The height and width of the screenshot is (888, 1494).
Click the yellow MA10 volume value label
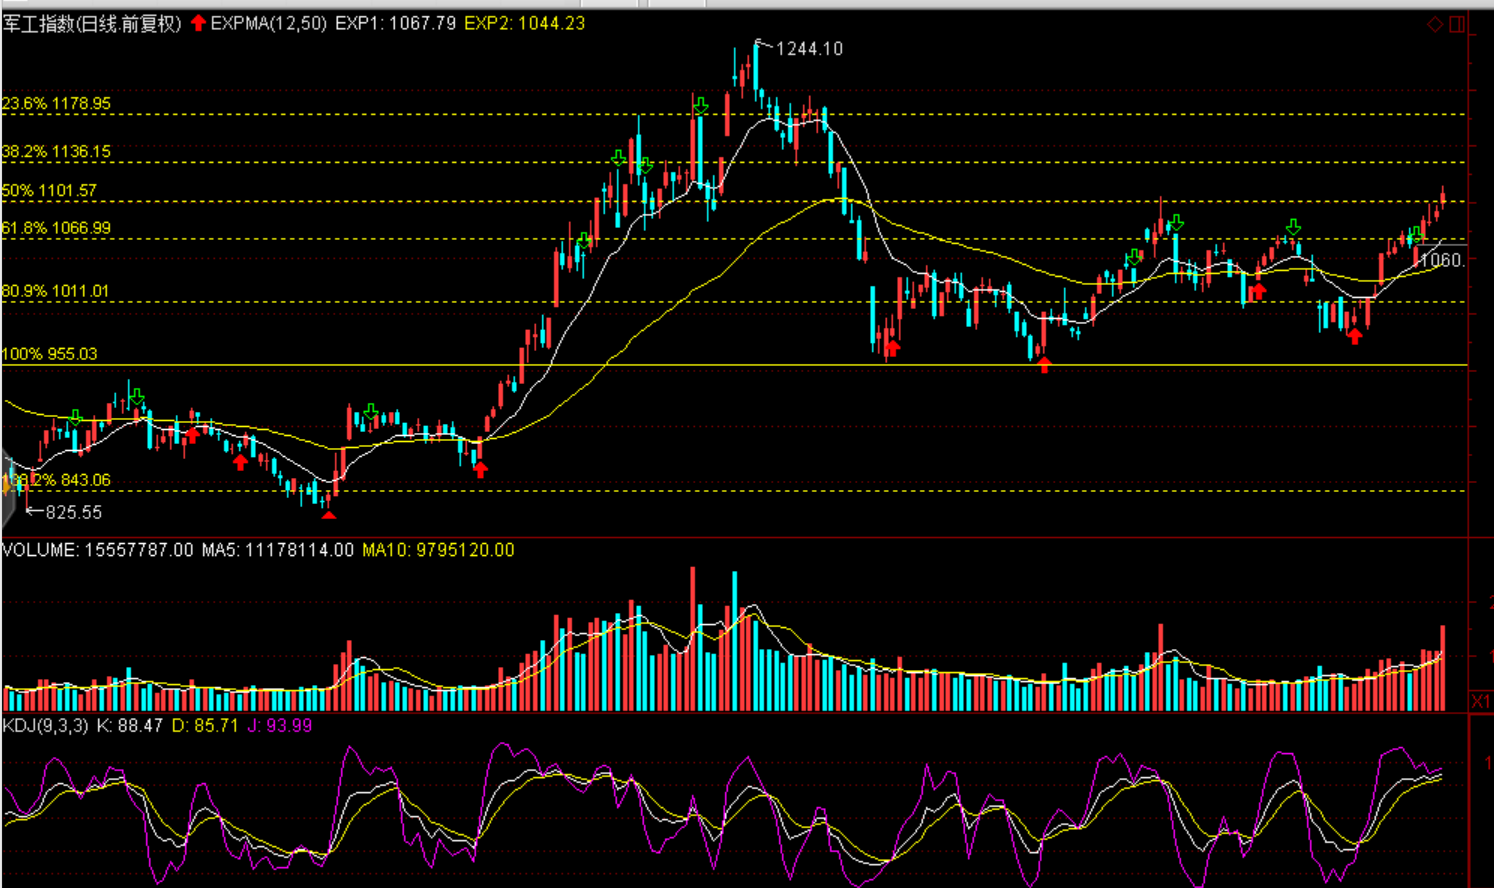tap(438, 550)
